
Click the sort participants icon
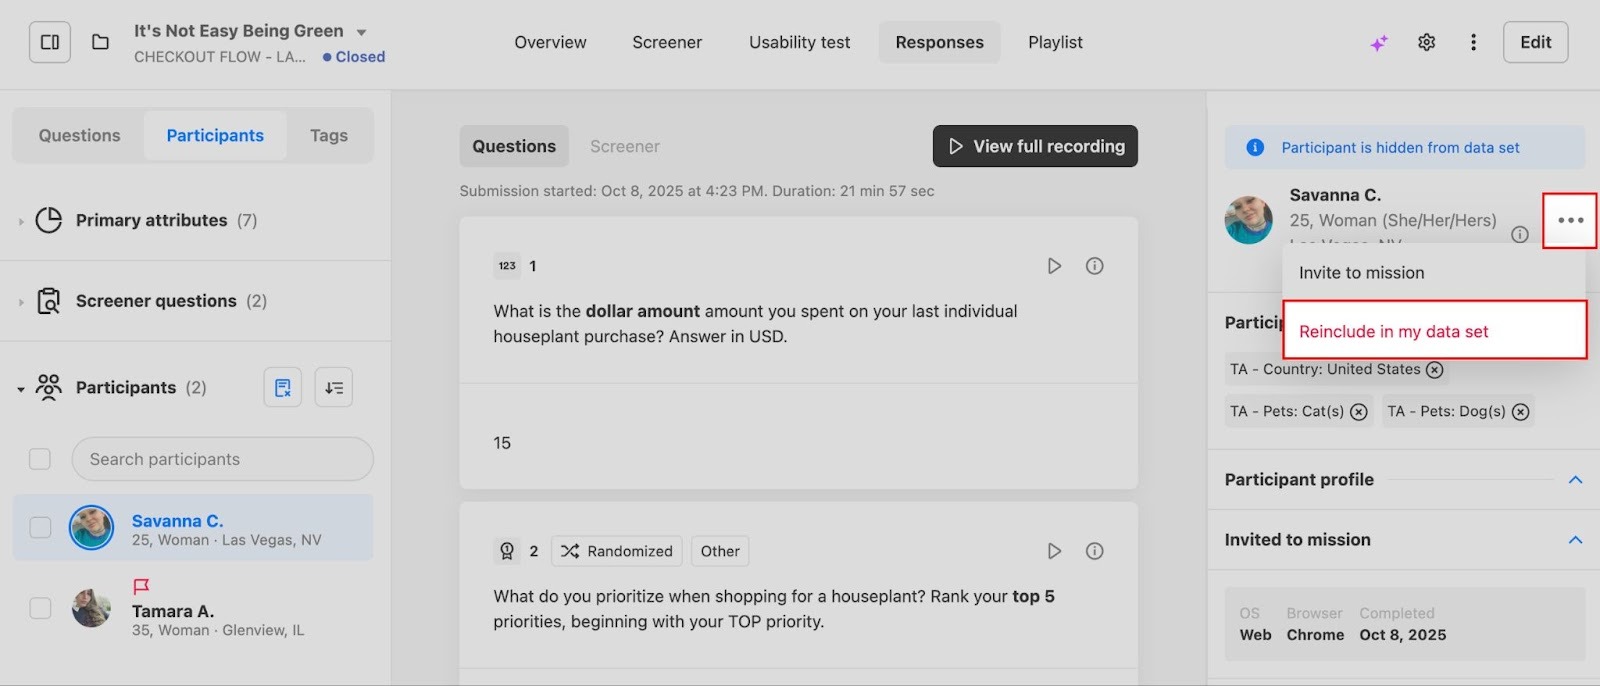click(334, 387)
